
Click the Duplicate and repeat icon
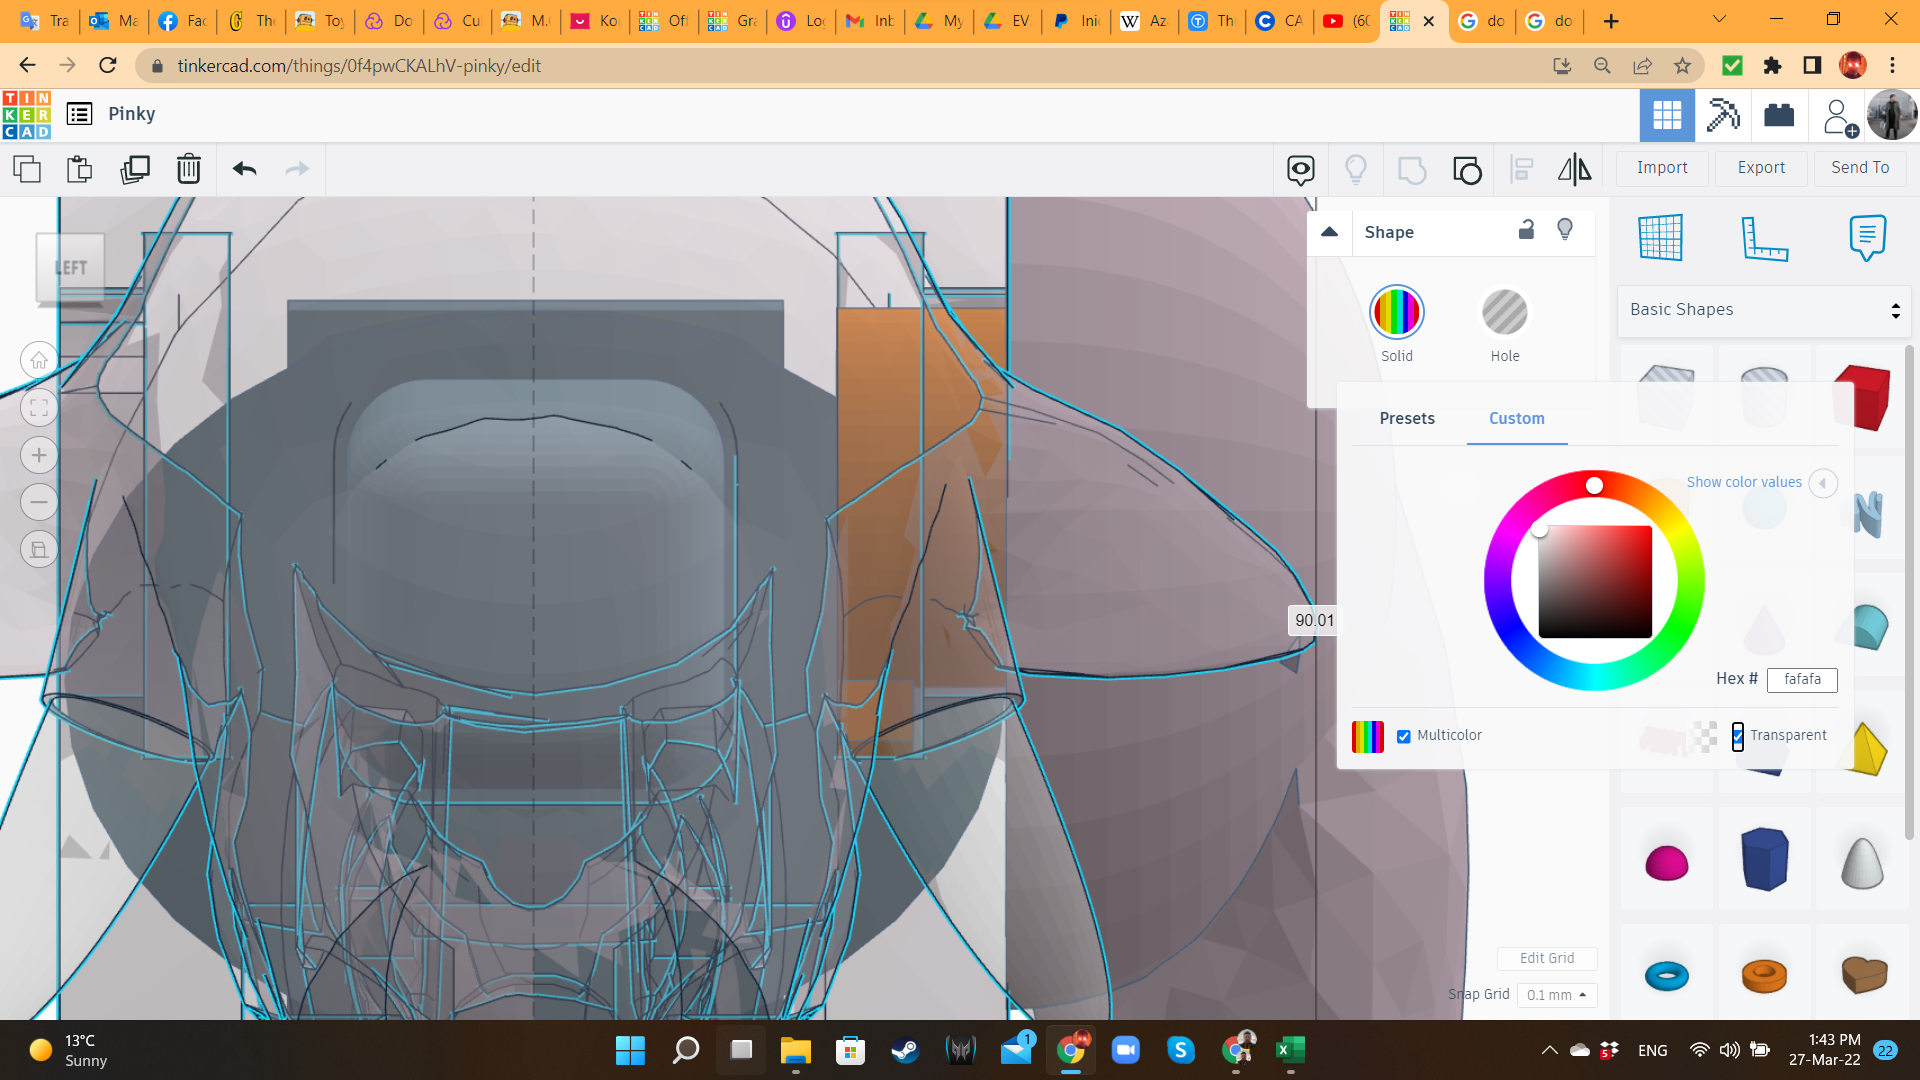coord(134,169)
